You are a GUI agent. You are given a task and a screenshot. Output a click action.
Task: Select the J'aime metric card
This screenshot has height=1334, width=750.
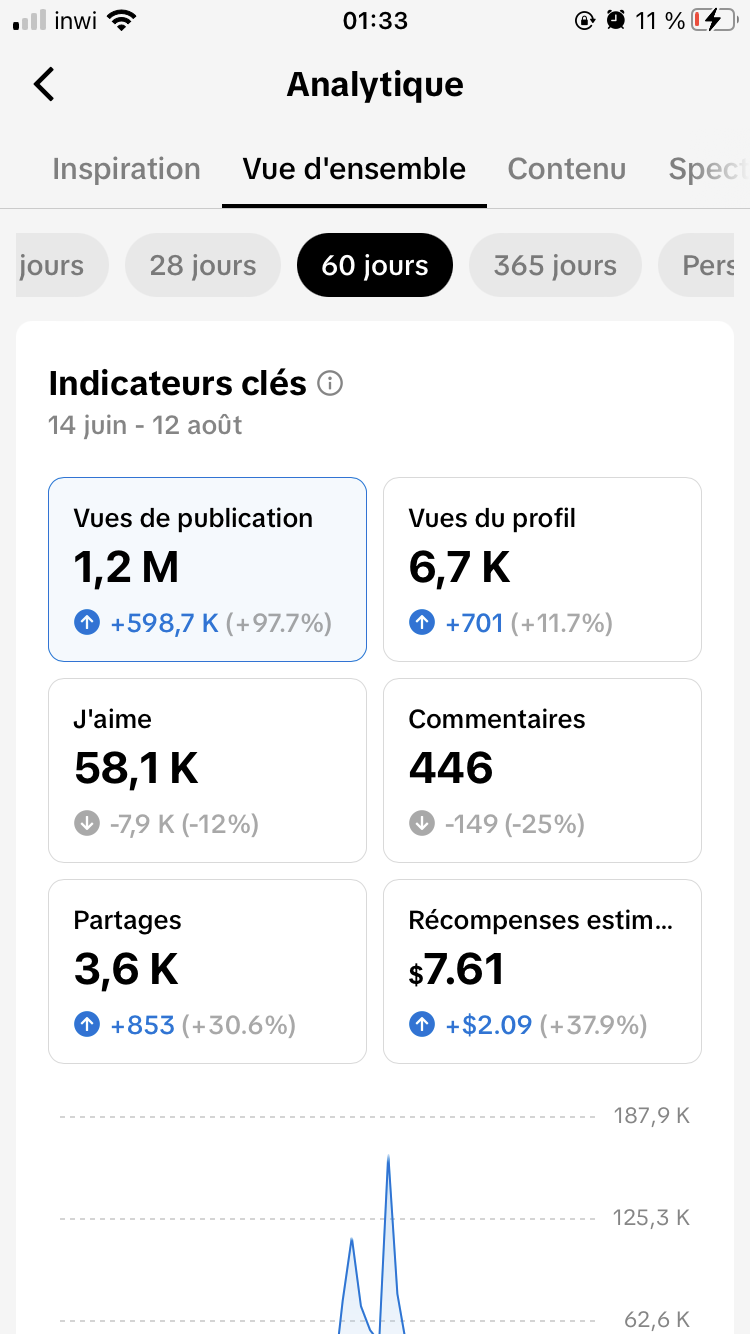pyautogui.click(x=207, y=770)
